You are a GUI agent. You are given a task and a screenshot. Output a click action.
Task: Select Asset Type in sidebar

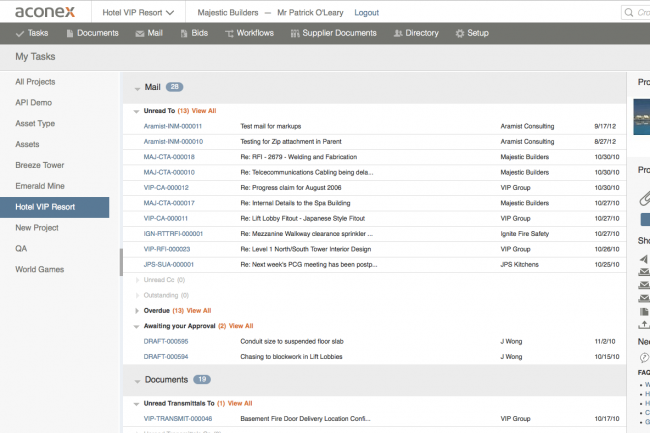pos(35,123)
